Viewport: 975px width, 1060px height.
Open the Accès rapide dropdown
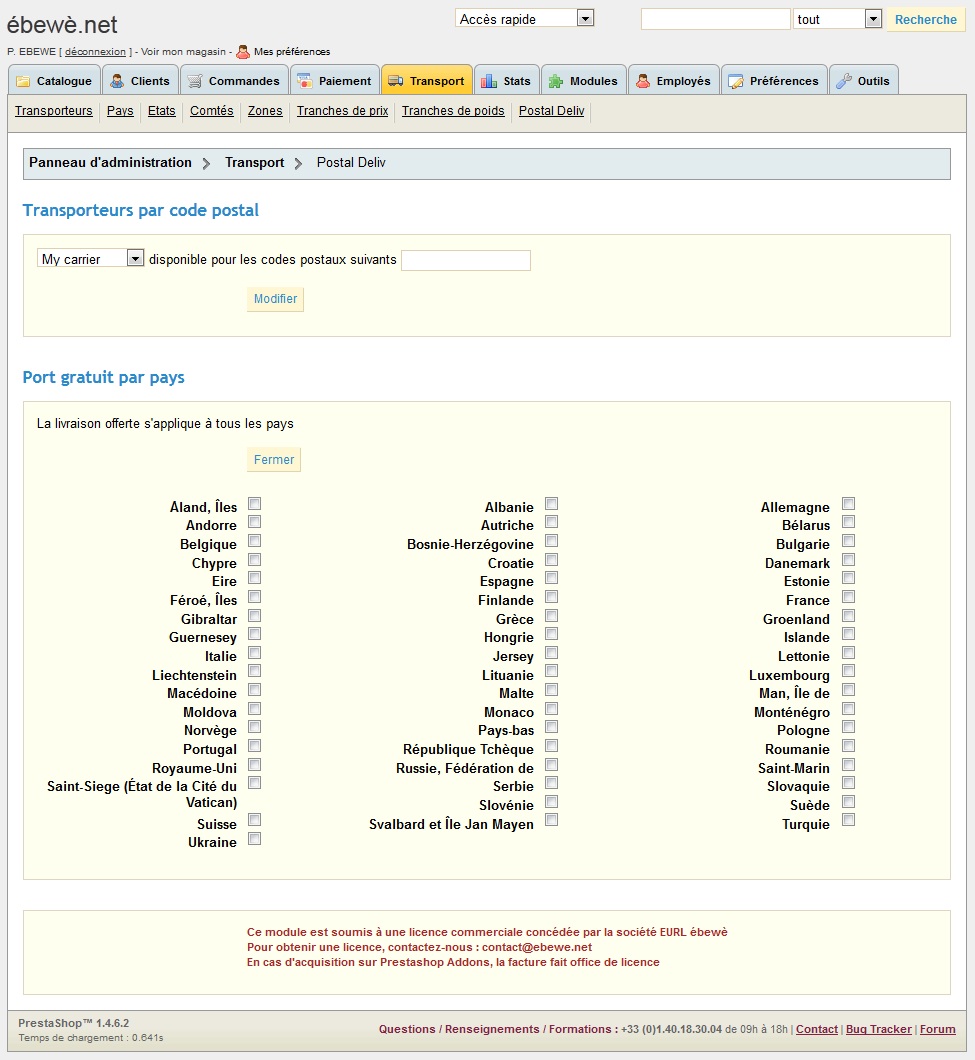525,18
